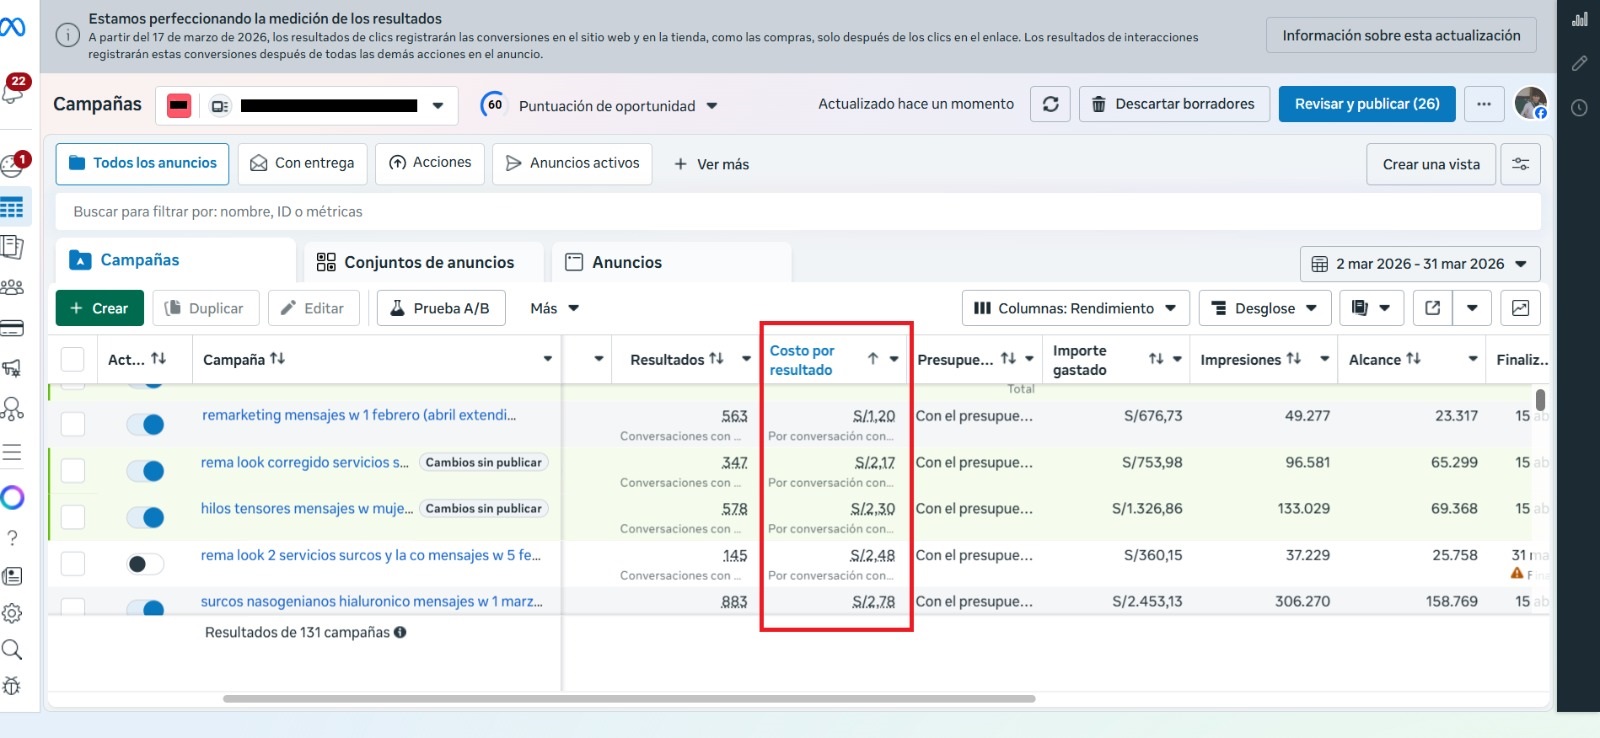Click the Ver más views option

click(712, 164)
